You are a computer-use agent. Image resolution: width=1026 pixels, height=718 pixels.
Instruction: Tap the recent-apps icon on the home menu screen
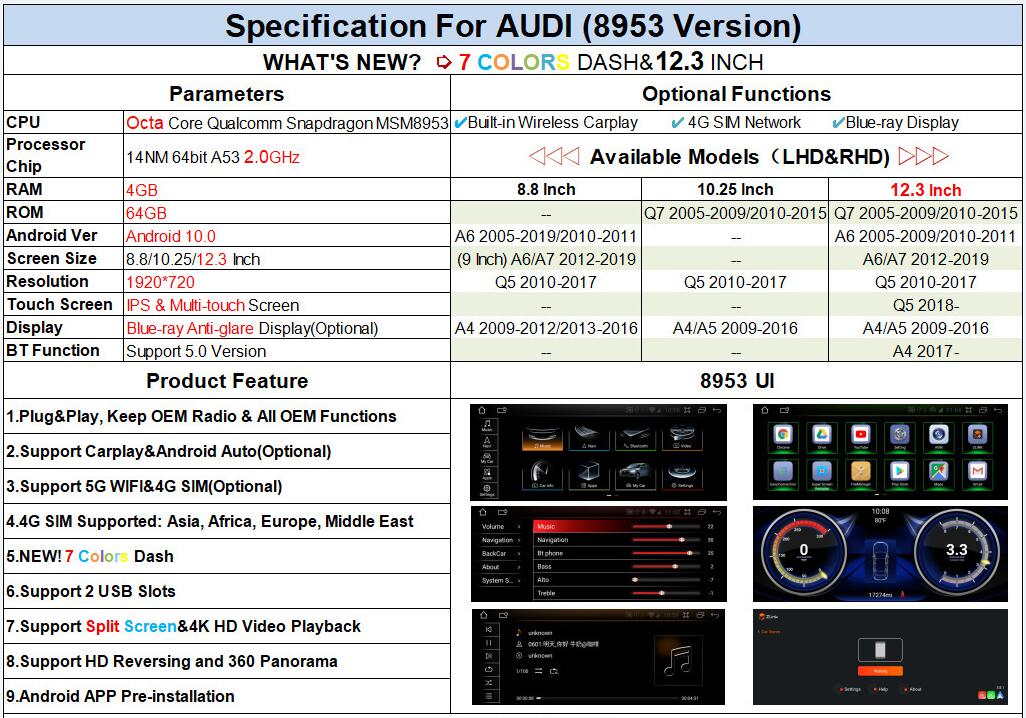[x=701, y=410]
